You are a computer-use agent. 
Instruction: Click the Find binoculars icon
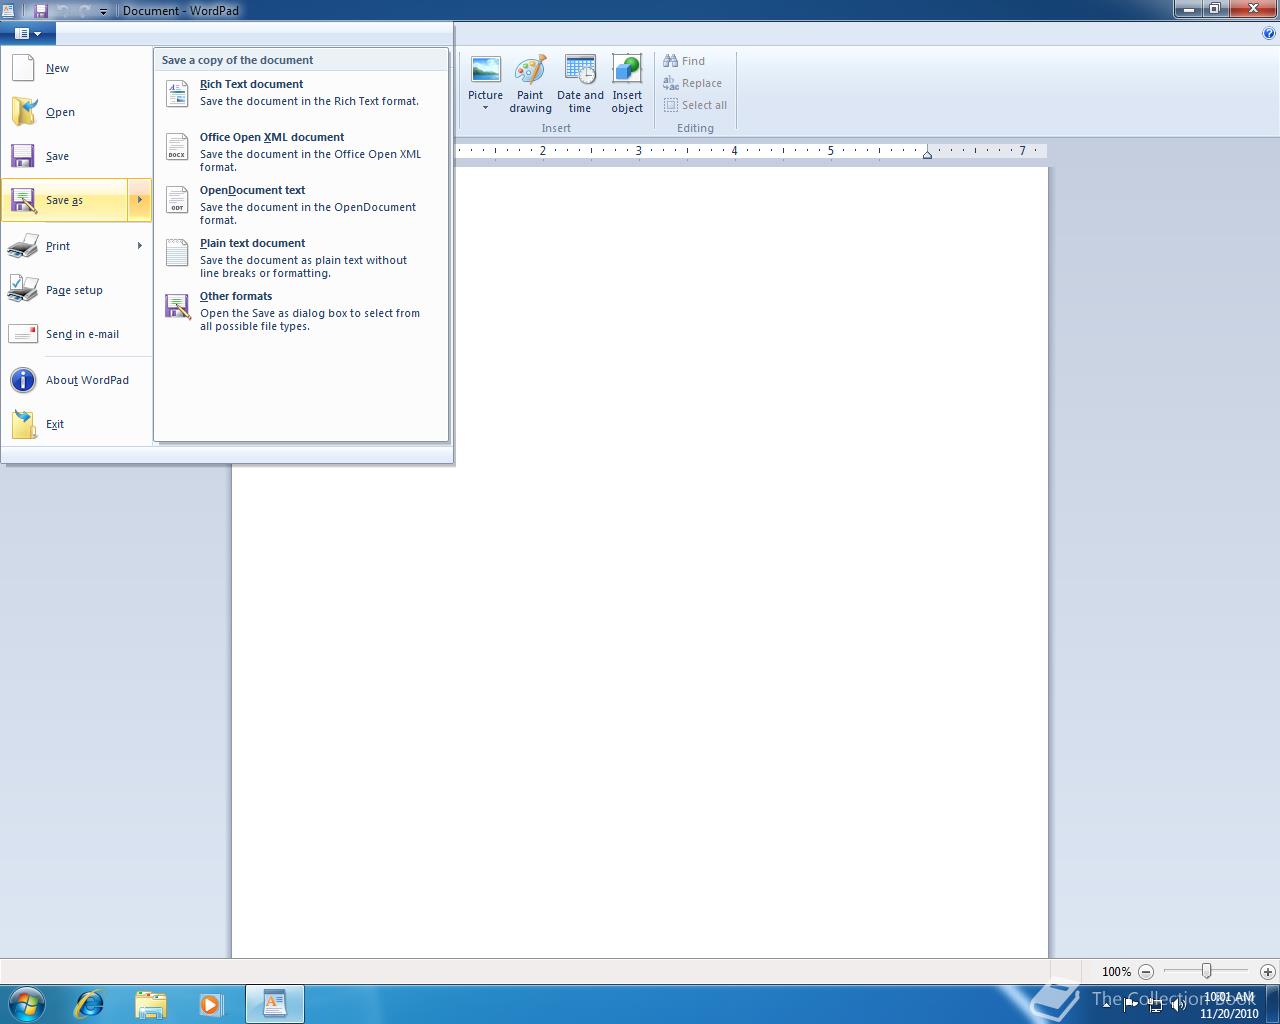[x=671, y=61]
